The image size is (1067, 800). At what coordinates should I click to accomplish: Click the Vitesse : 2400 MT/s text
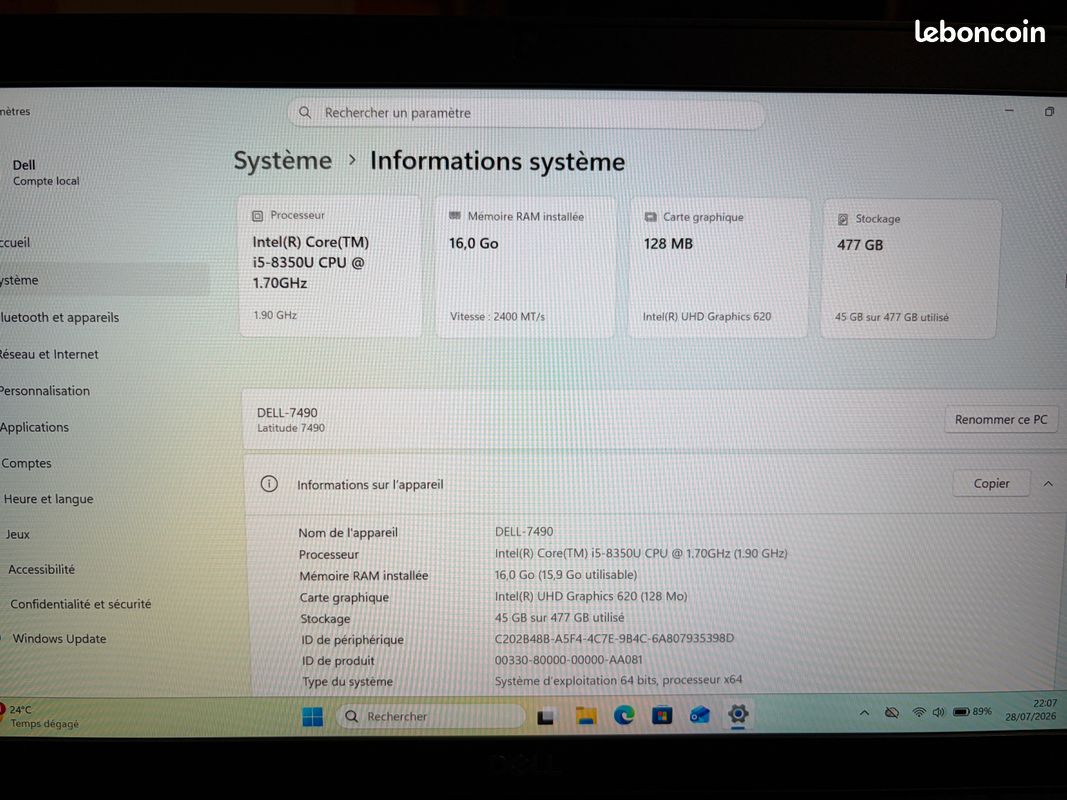(x=497, y=316)
